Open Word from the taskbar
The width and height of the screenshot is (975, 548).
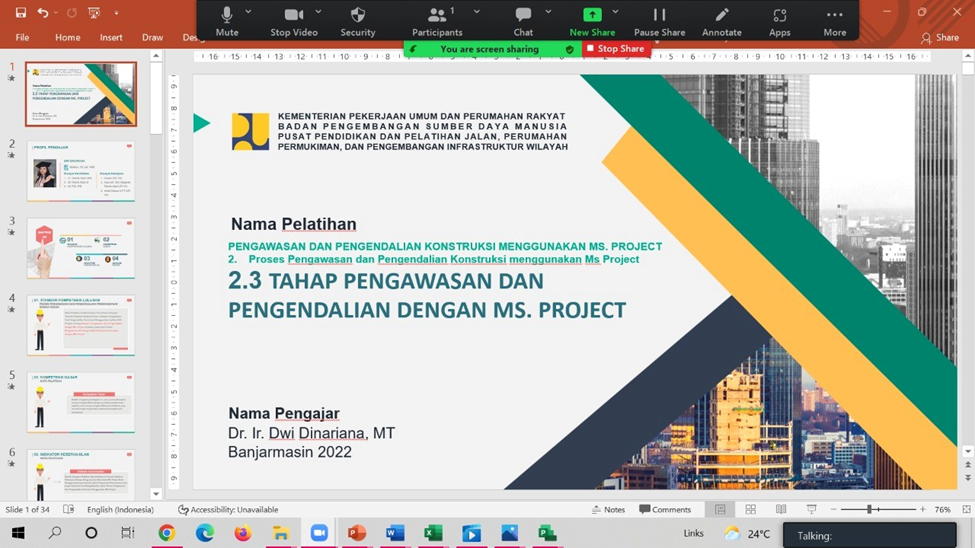coord(395,533)
